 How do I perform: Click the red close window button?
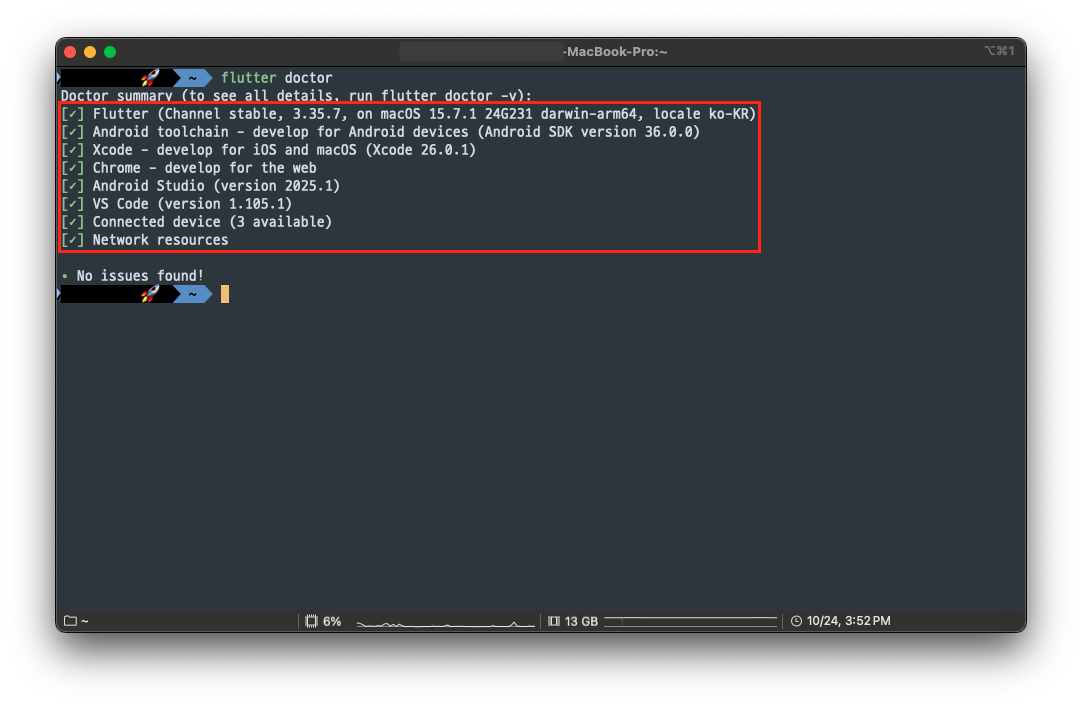(70, 52)
